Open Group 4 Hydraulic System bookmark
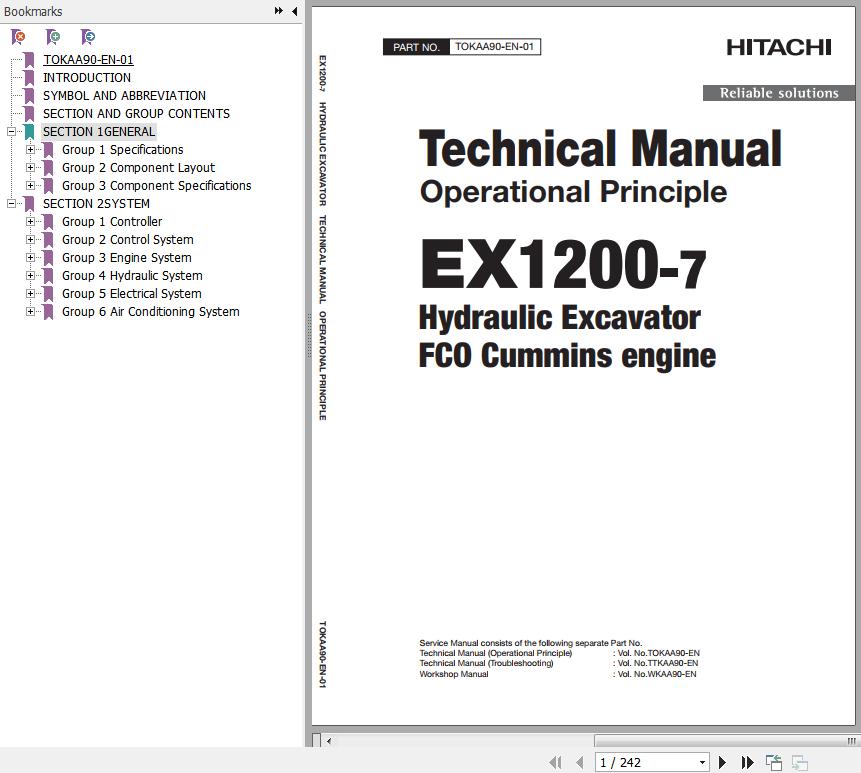Viewport: 861px width, 773px height. [x=132, y=276]
